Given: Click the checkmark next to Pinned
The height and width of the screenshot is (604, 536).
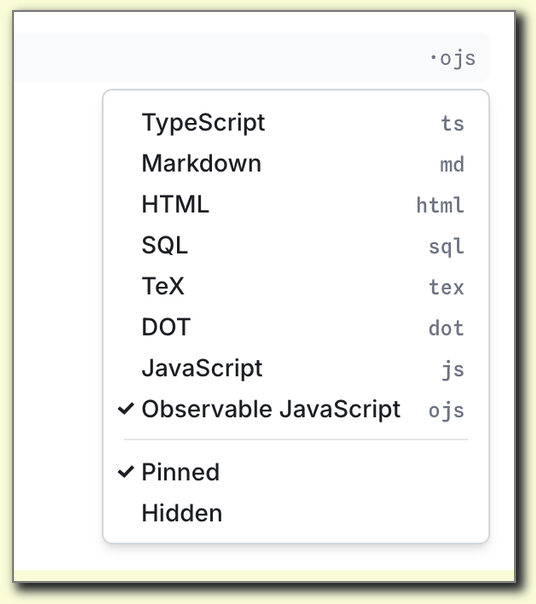Looking at the screenshot, I should pyautogui.click(x=126, y=471).
